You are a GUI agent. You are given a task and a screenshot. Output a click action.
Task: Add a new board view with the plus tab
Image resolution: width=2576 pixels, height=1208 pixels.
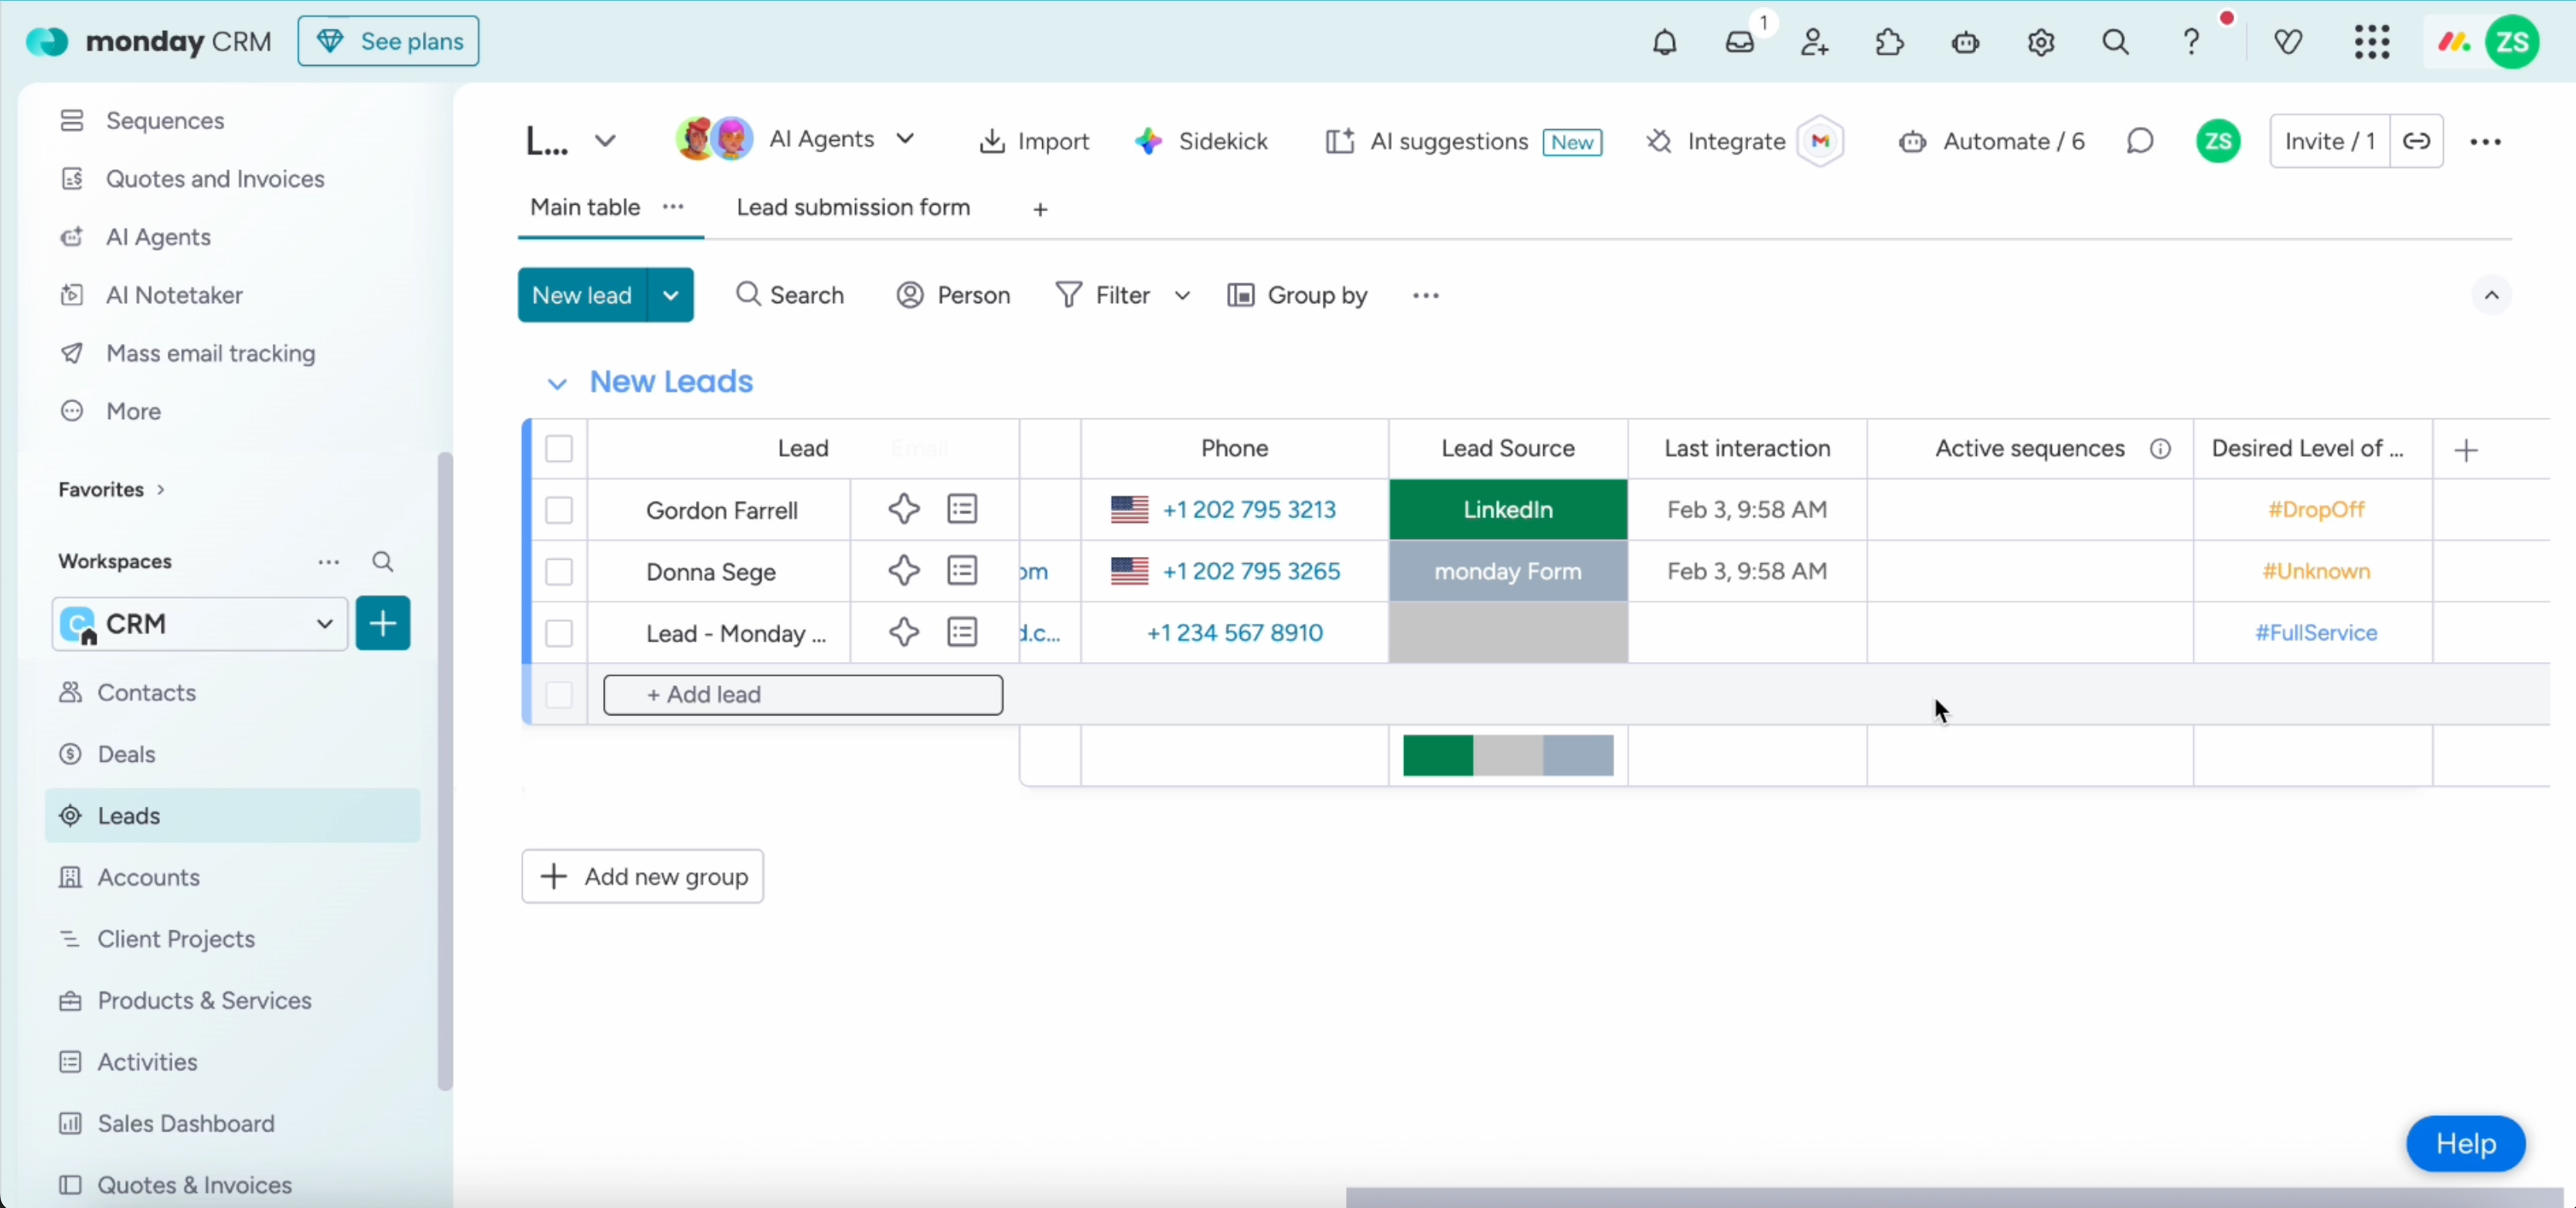[x=1040, y=209]
